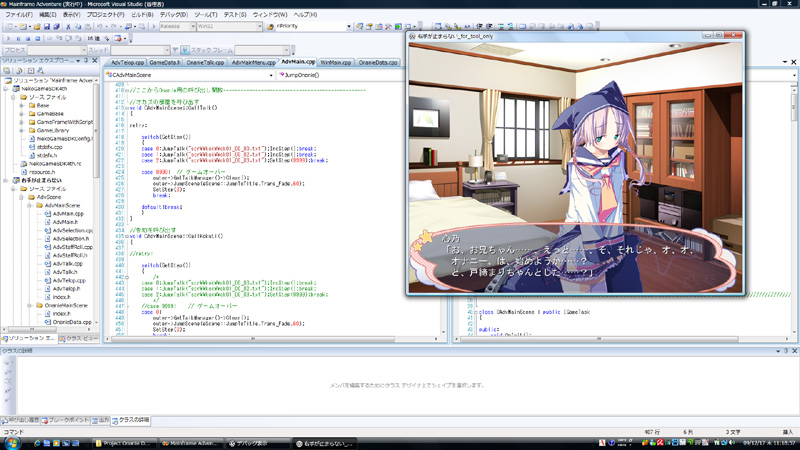Select resource.h in the solution tree
The height and width of the screenshot is (450, 800).
coord(38,172)
